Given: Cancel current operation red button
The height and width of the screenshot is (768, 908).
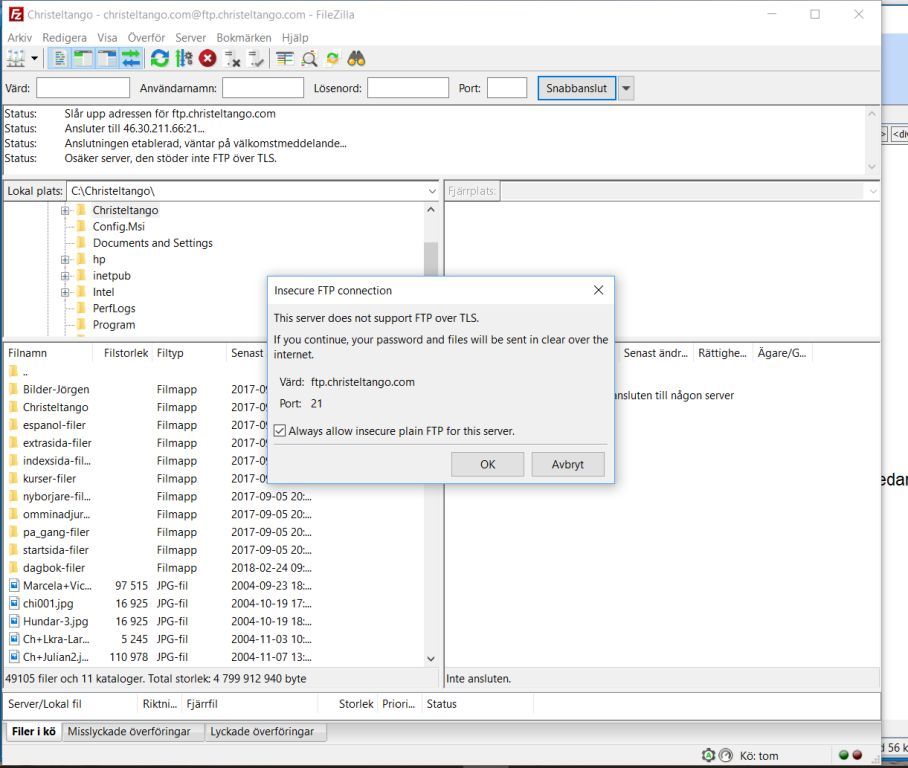Looking at the screenshot, I should 207,58.
